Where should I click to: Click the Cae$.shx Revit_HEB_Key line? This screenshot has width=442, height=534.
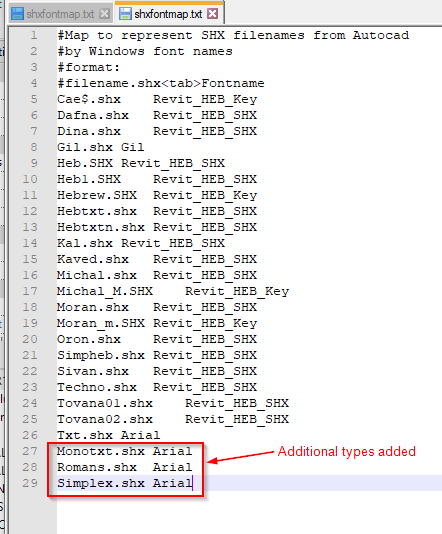pos(157,99)
